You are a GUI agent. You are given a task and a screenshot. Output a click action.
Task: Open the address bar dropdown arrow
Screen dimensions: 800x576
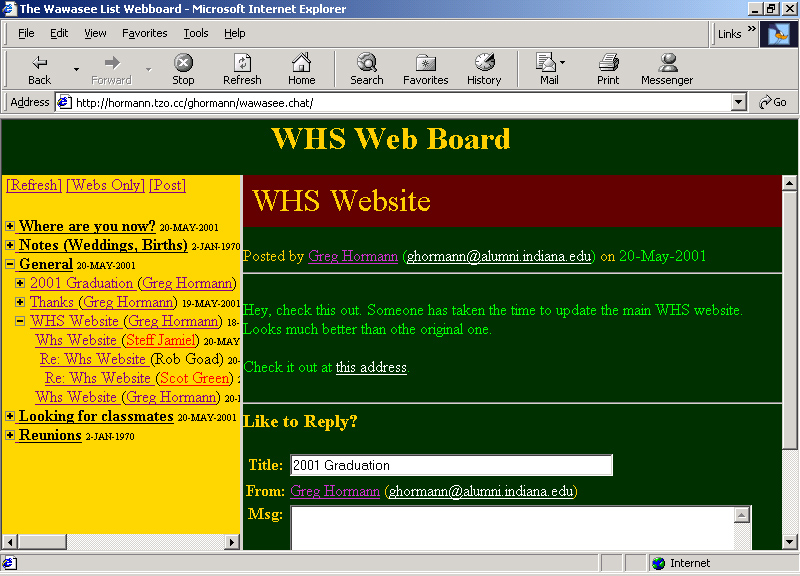[x=739, y=102]
